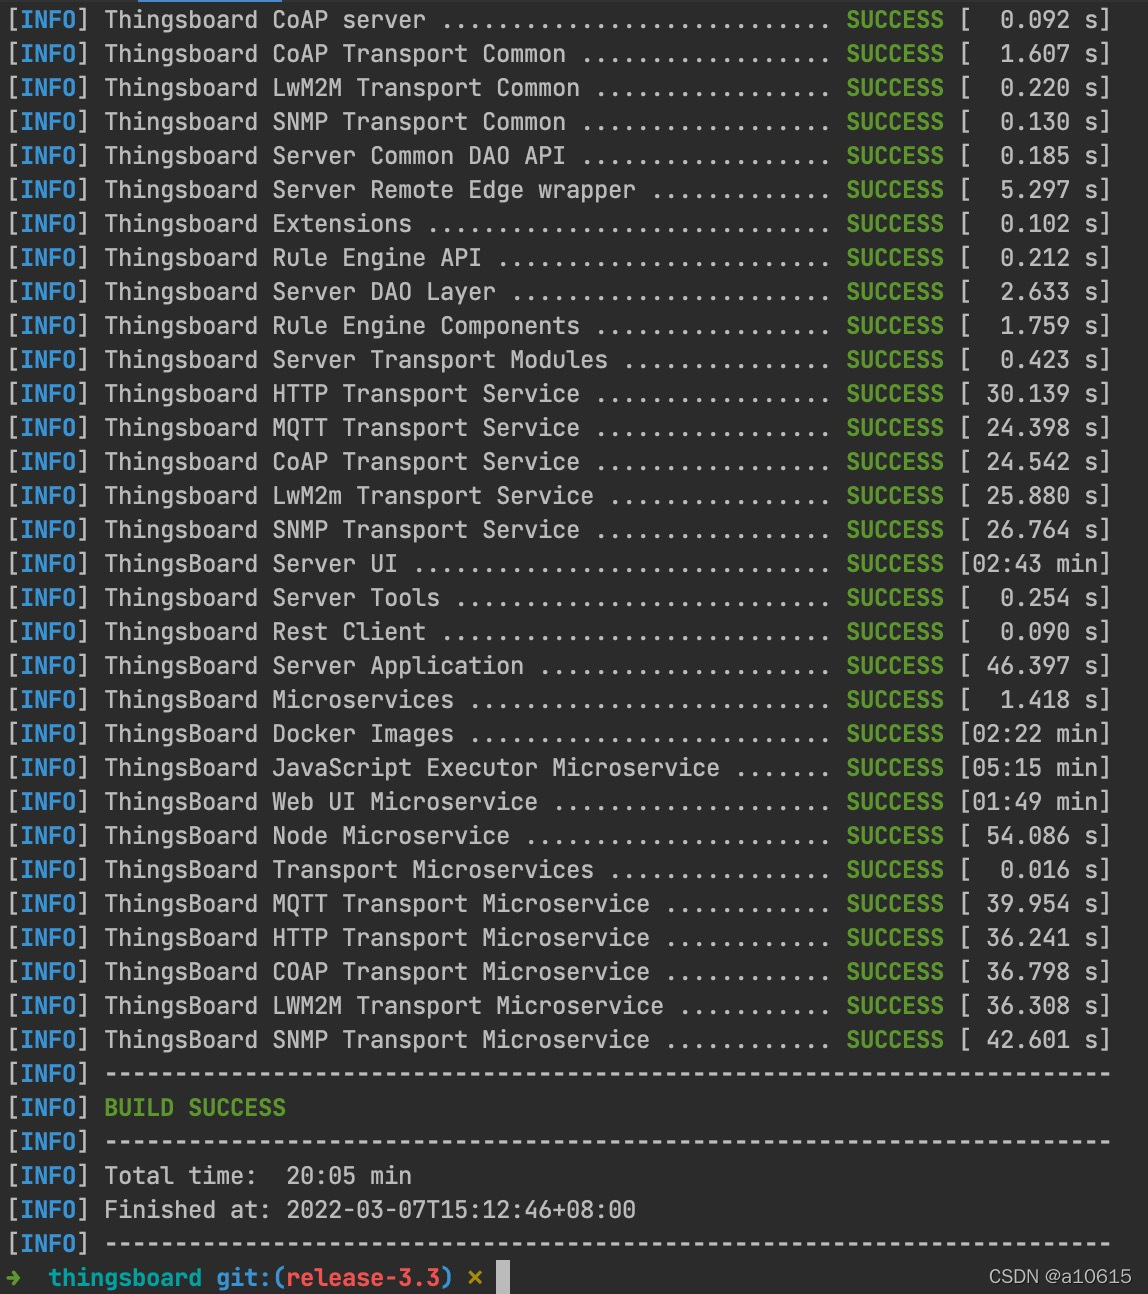This screenshot has width=1148, height=1294.
Task: Click 'ThingsBoard MQTT Transport Microservice' text
Action: (377, 904)
